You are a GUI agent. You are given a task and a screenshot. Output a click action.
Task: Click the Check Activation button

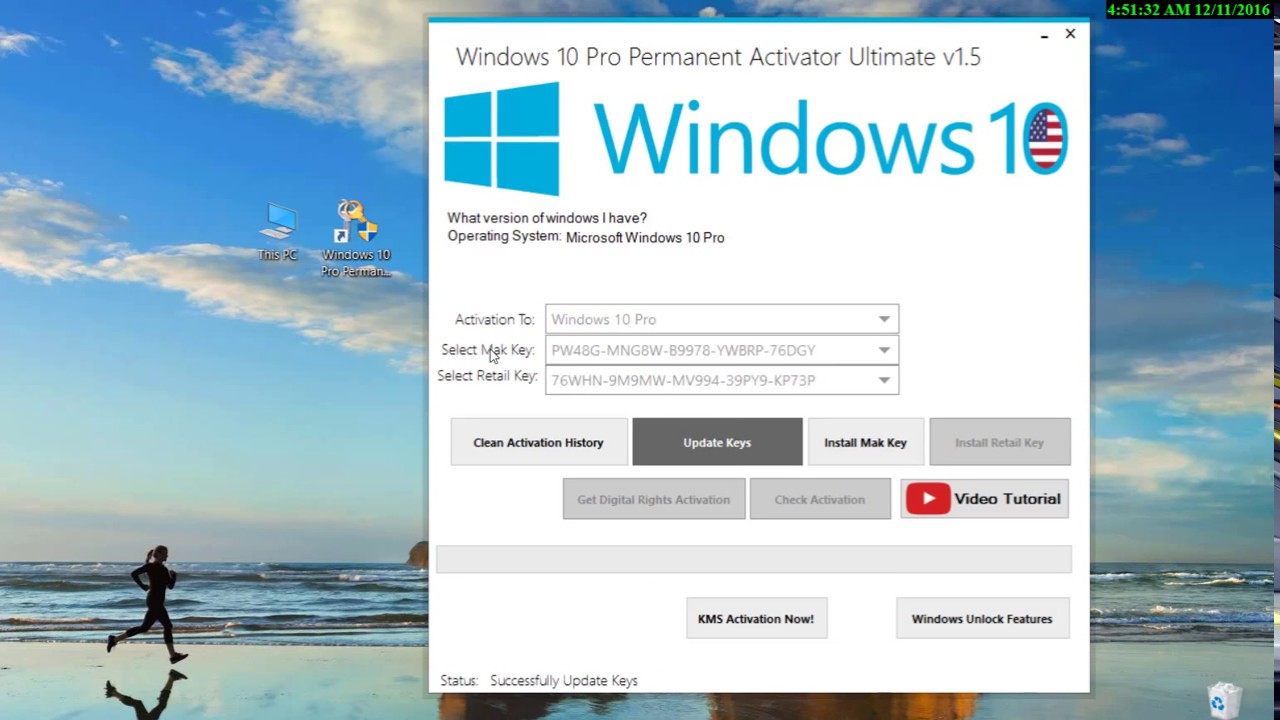point(820,499)
